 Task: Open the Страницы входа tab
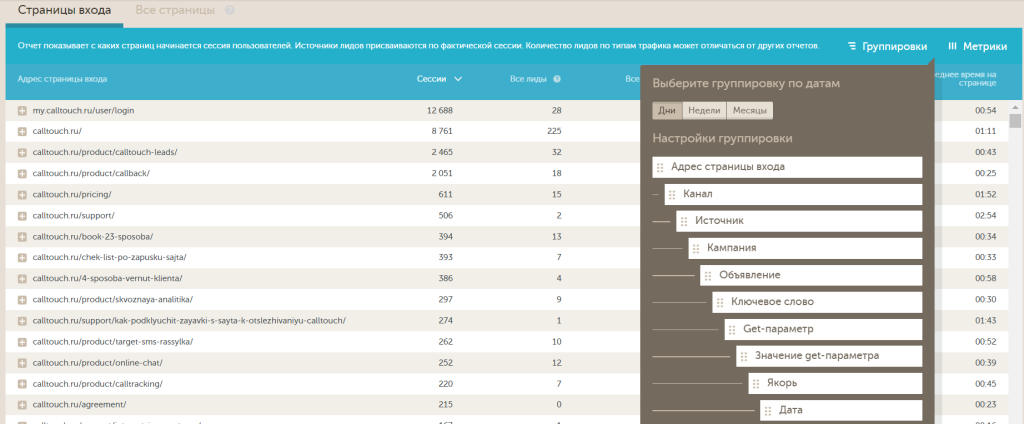[x=65, y=10]
